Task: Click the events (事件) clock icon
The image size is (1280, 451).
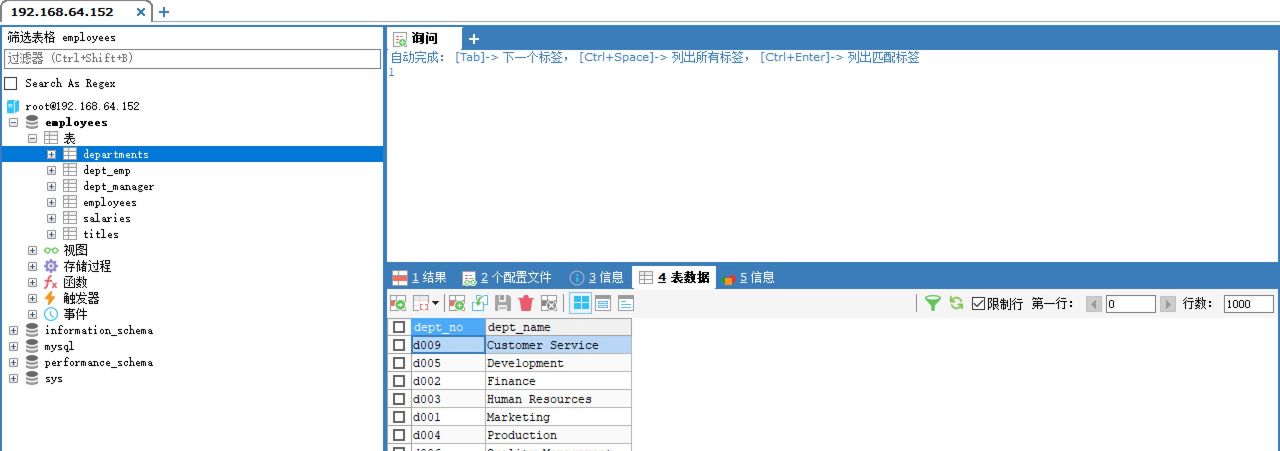Action: click(x=51, y=314)
